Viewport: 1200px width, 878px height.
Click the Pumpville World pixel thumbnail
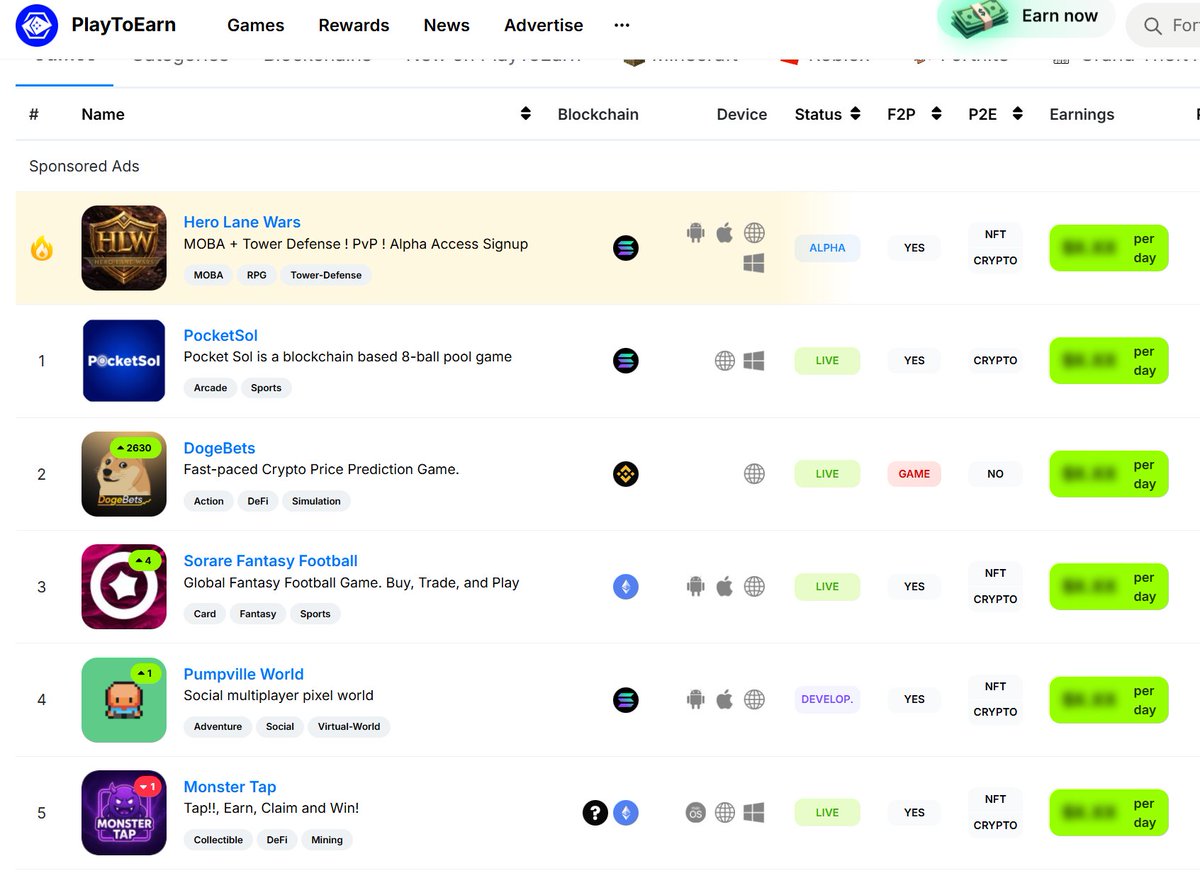(x=124, y=700)
